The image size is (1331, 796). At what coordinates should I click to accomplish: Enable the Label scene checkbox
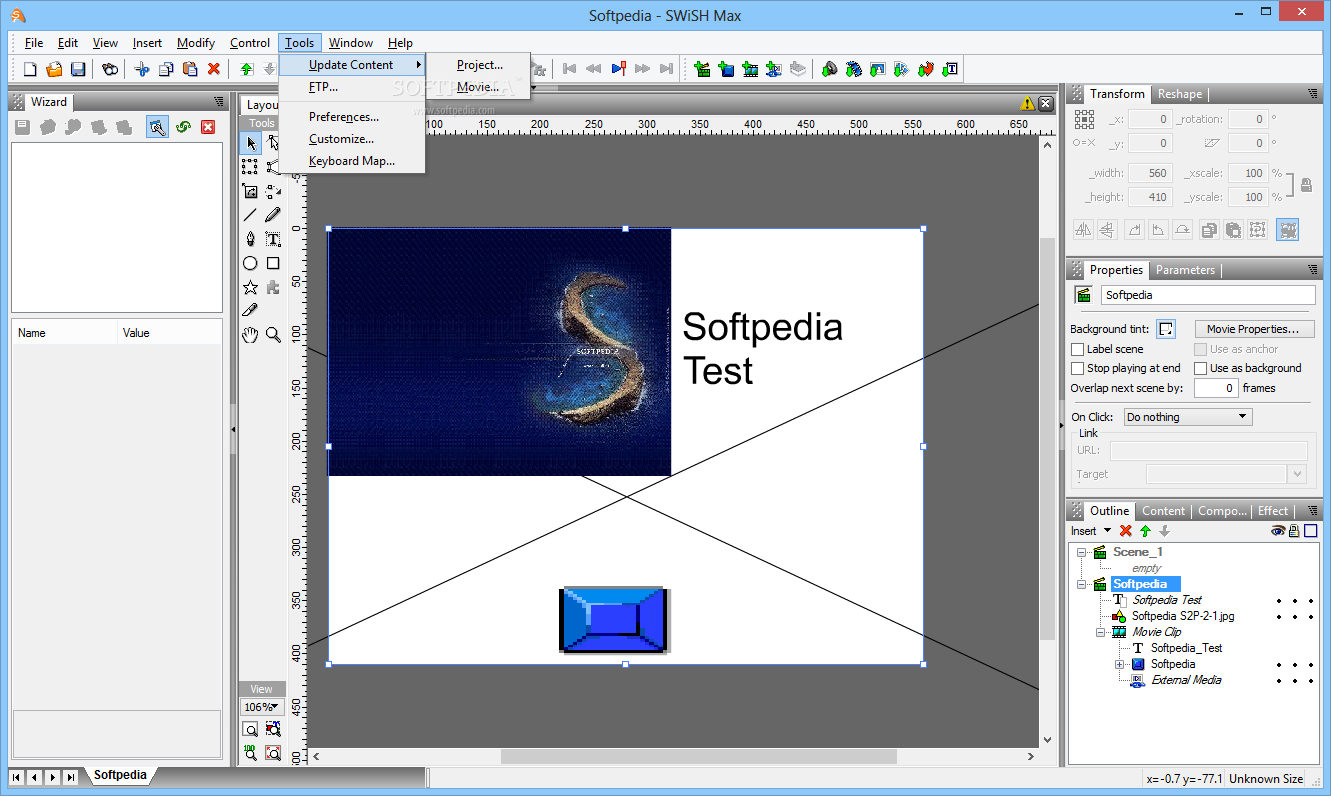(x=1077, y=349)
